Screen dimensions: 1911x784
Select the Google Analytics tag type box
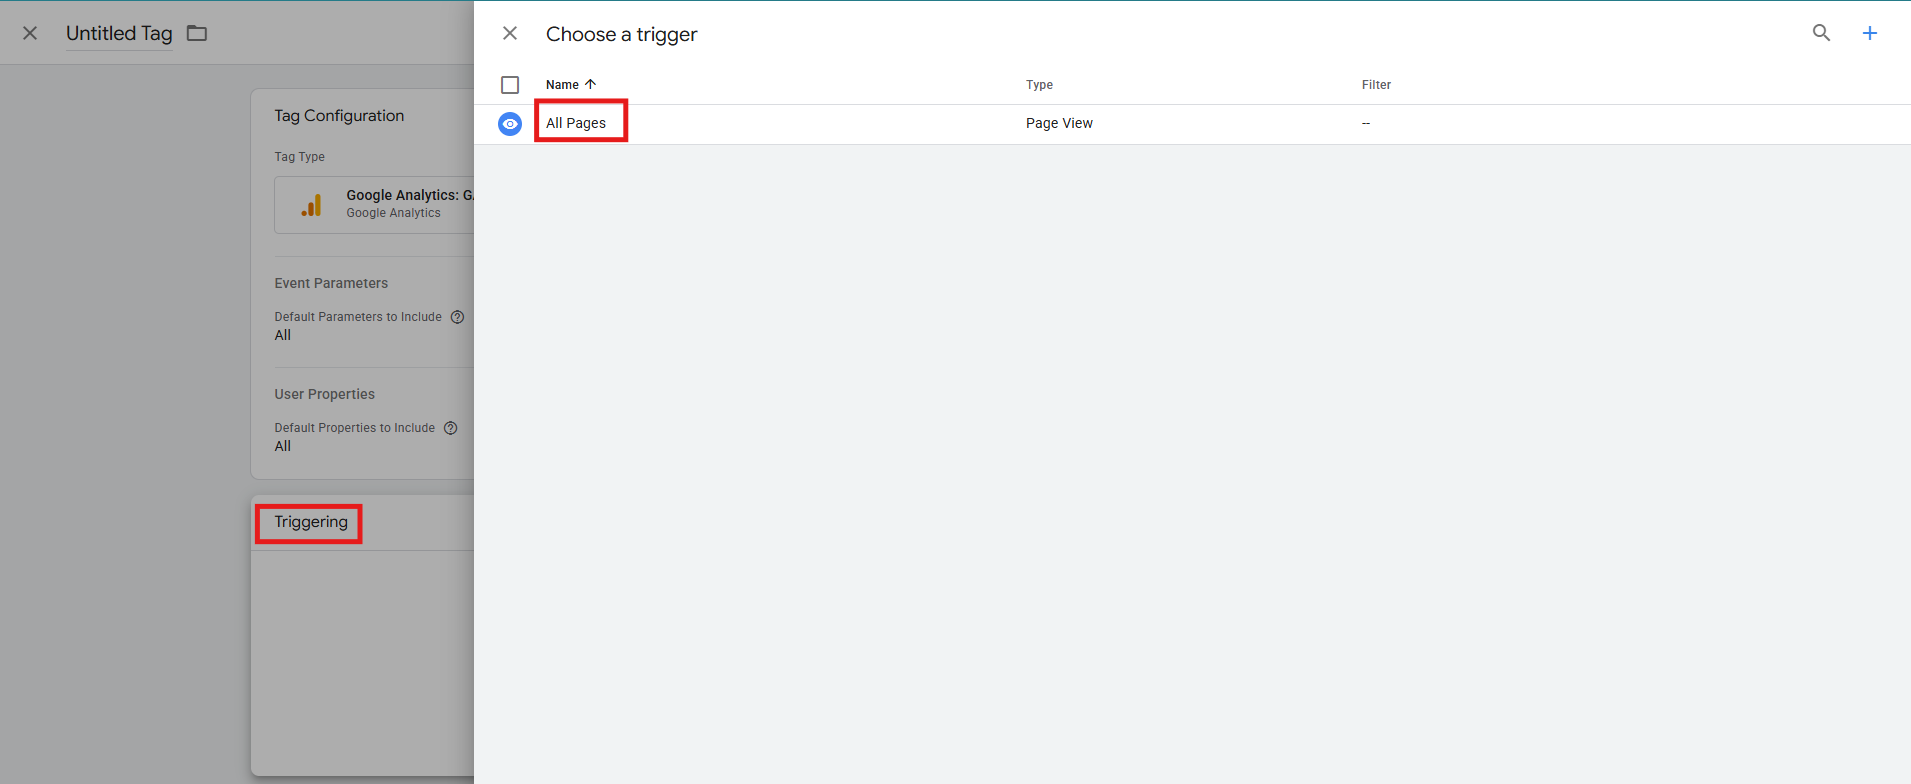click(374, 205)
